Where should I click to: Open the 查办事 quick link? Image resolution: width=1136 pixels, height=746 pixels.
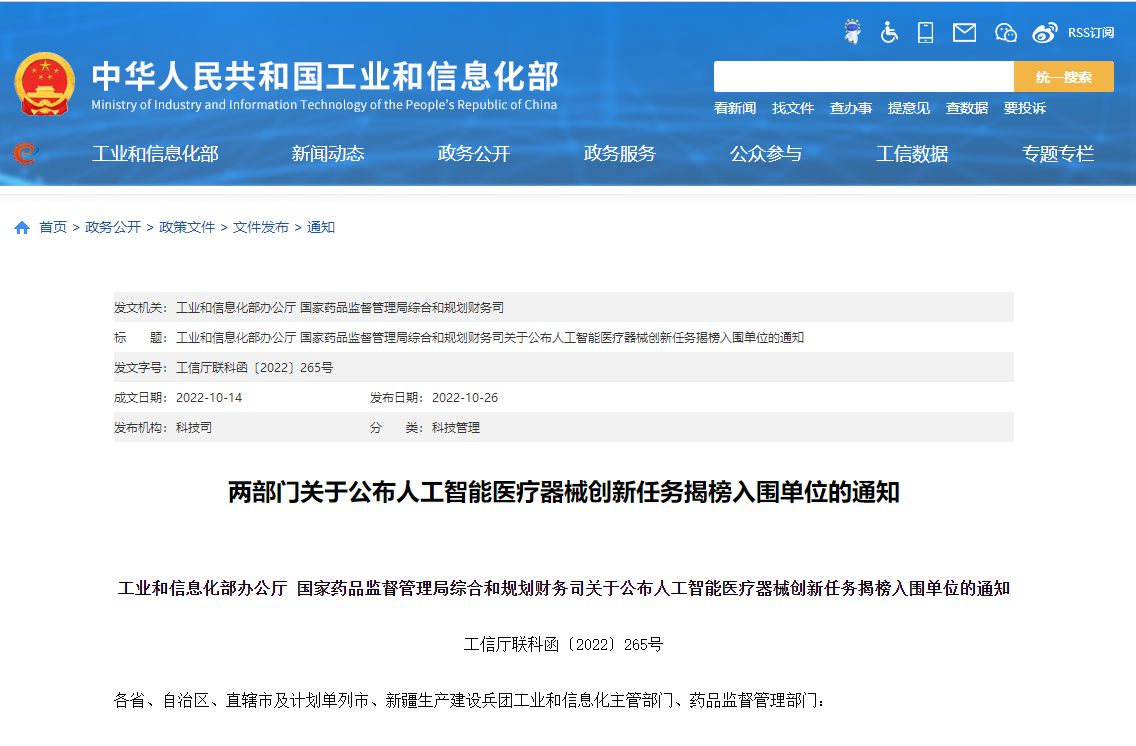[851, 108]
